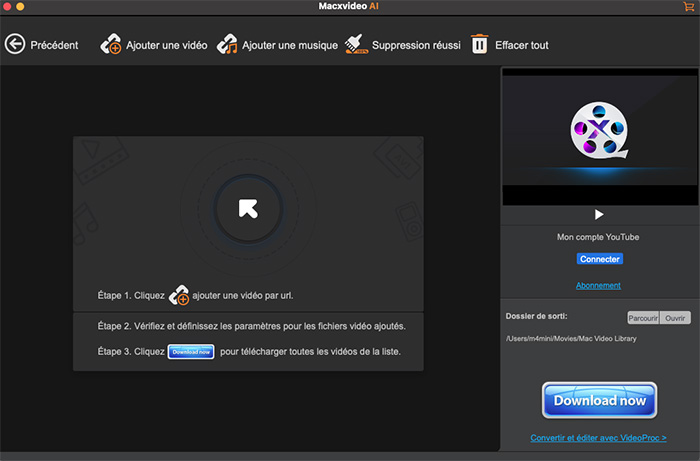Click the Effacer tout trash icon
The width and height of the screenshot is (700, 461).
tap(479, 44)
